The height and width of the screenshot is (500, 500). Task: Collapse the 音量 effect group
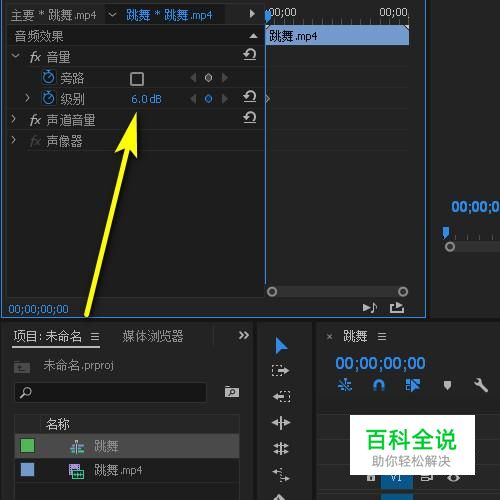15,55
